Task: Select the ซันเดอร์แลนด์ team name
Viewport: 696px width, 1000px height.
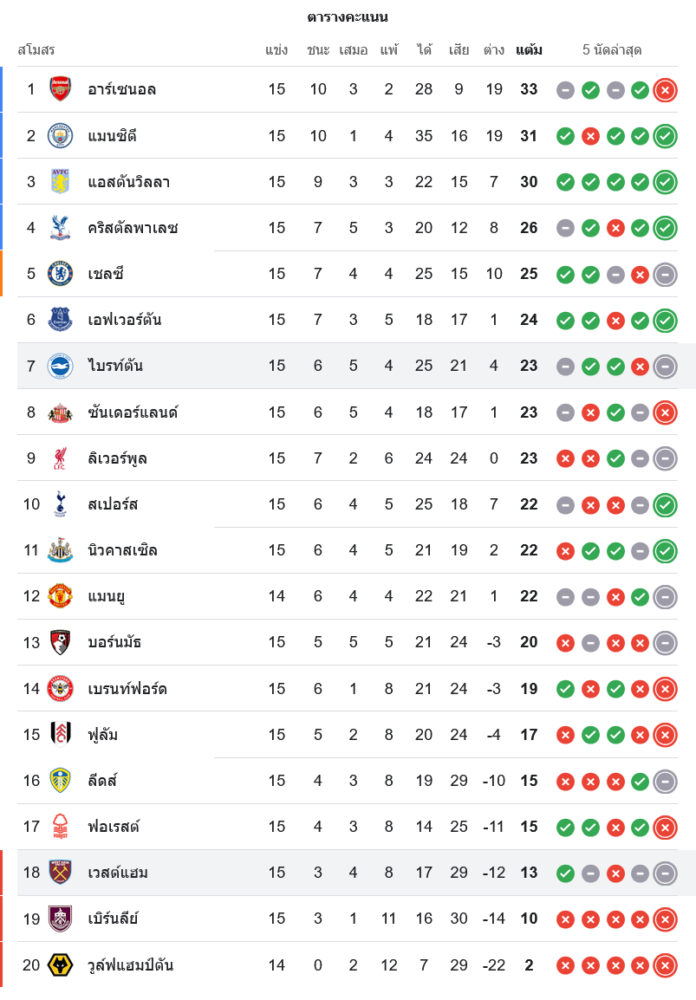Action: (x=132, y=412)
